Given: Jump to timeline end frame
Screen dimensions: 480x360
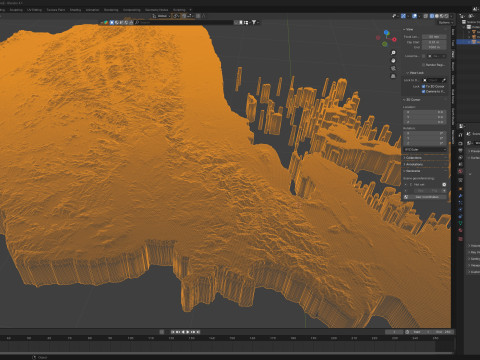Looking at the screenshot, I should point(198,332).
